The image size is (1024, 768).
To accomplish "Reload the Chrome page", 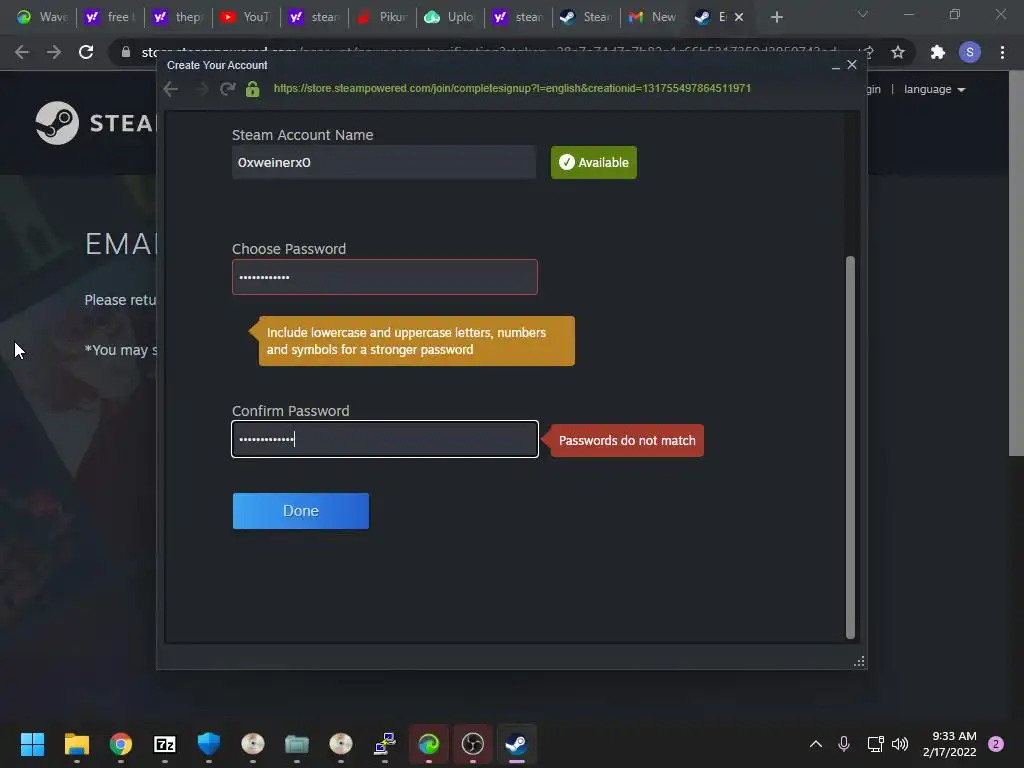I will [86, 52].
